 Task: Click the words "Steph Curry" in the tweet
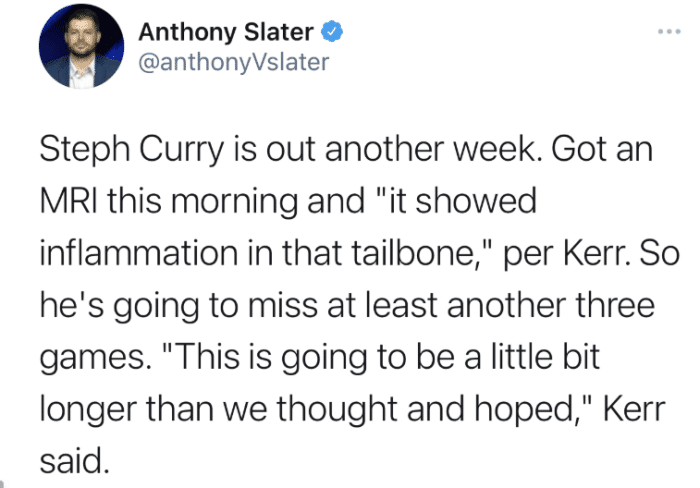(133, 152)
